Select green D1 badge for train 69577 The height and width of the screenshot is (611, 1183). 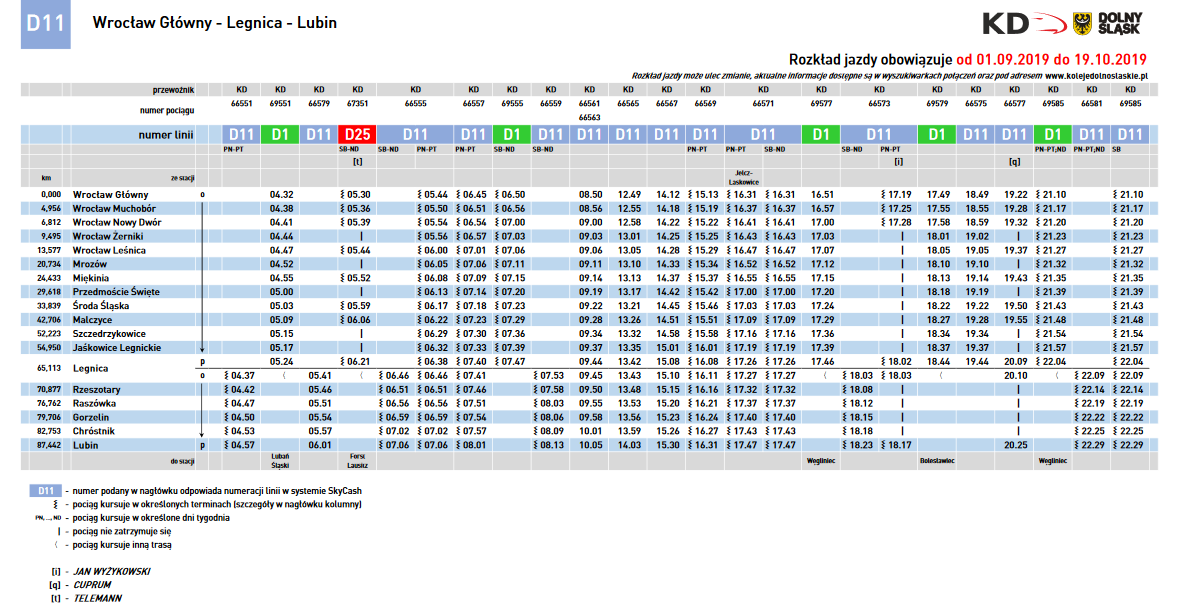pos(821,134)
